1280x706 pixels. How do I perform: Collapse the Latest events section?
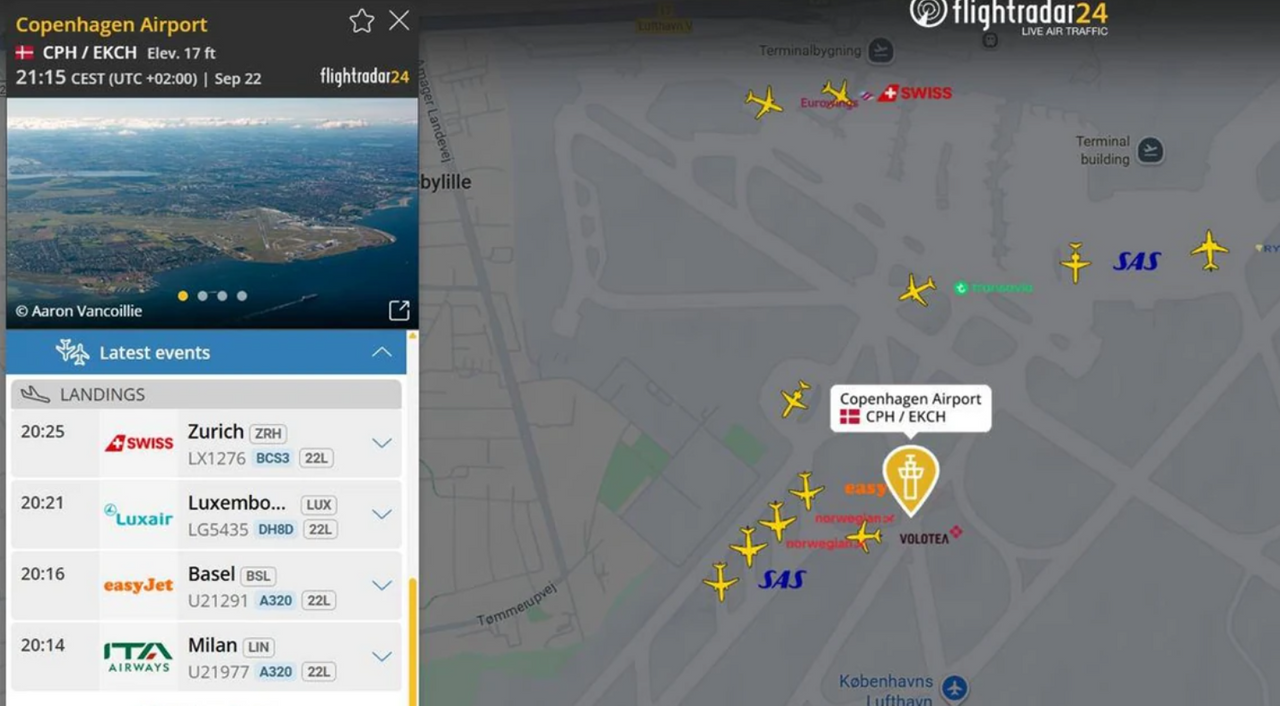[x=382, y=352]
